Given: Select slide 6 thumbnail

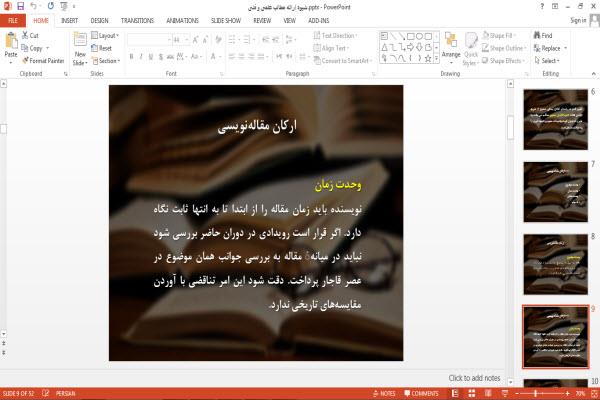Looking at the screenshot, I should 556,119.
